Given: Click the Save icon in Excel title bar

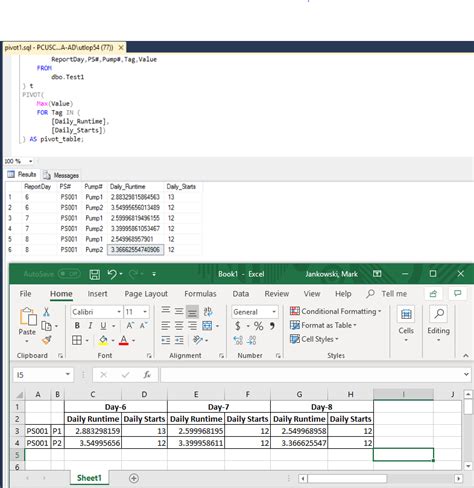Looking at the screenshot, I should (95, 274).
